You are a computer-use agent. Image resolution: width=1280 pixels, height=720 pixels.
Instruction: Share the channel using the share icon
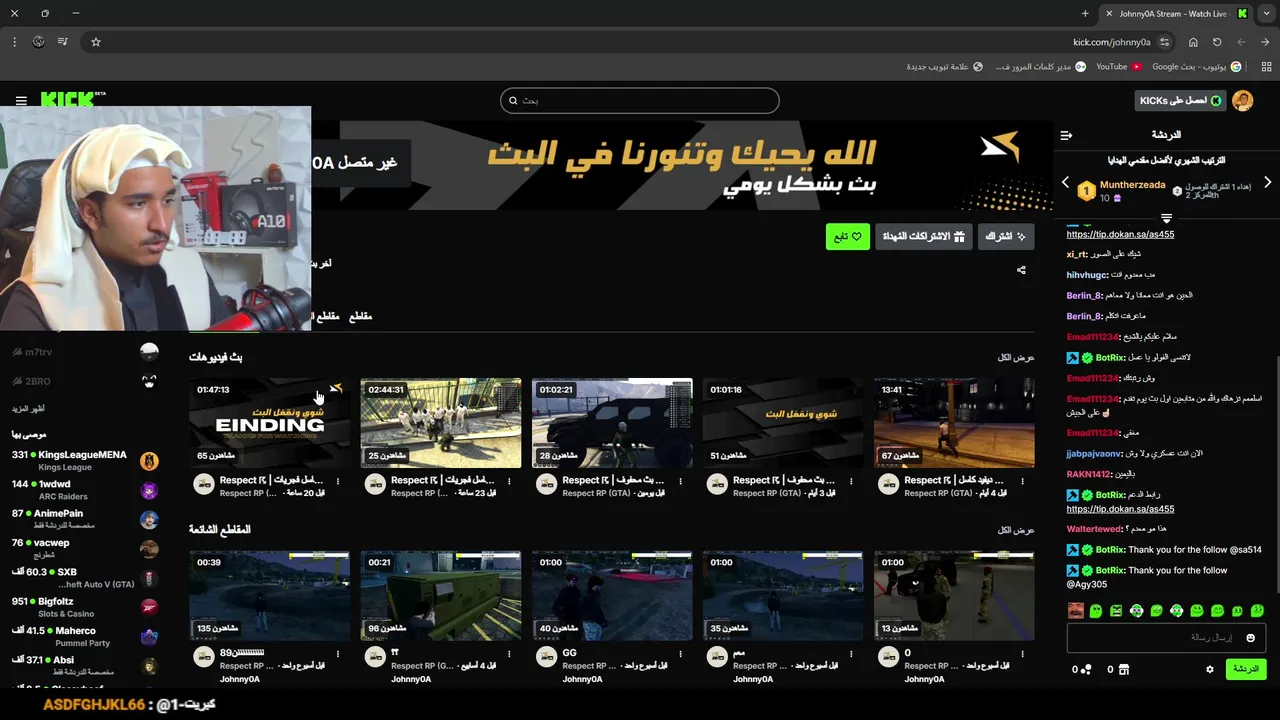pyautogui.click(x=1021, y=270)
